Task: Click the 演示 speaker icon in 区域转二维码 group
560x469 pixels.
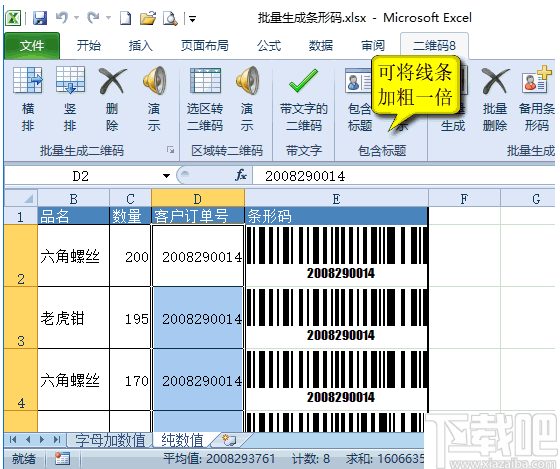Action: coord(247,80)
